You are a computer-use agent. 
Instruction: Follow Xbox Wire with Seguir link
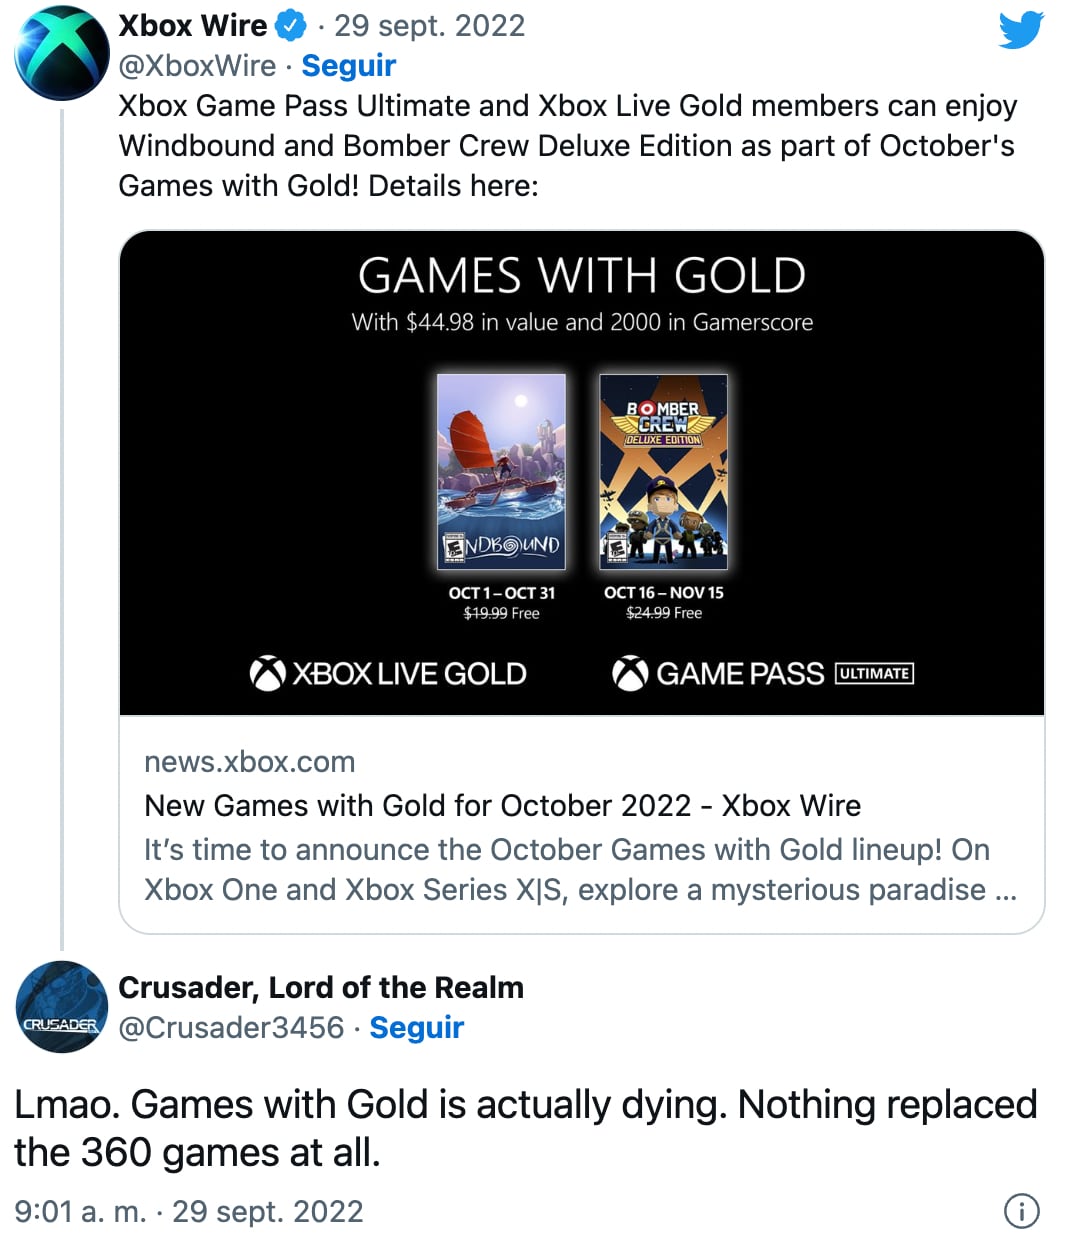pos(348,66)
